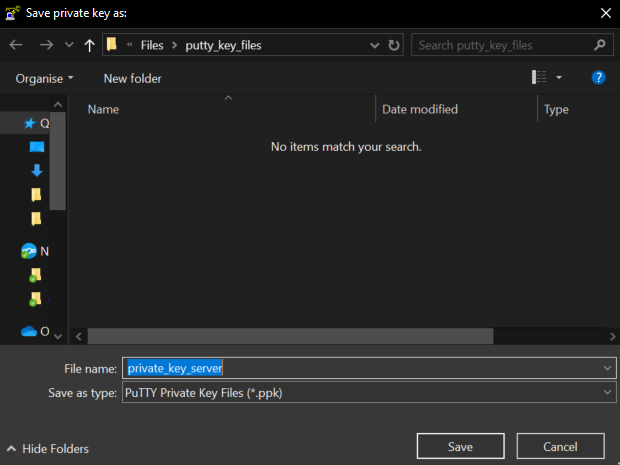The height and width of the screenshot is (465, 620).
Task: Go up one folder level
Action: coord(90,45)
